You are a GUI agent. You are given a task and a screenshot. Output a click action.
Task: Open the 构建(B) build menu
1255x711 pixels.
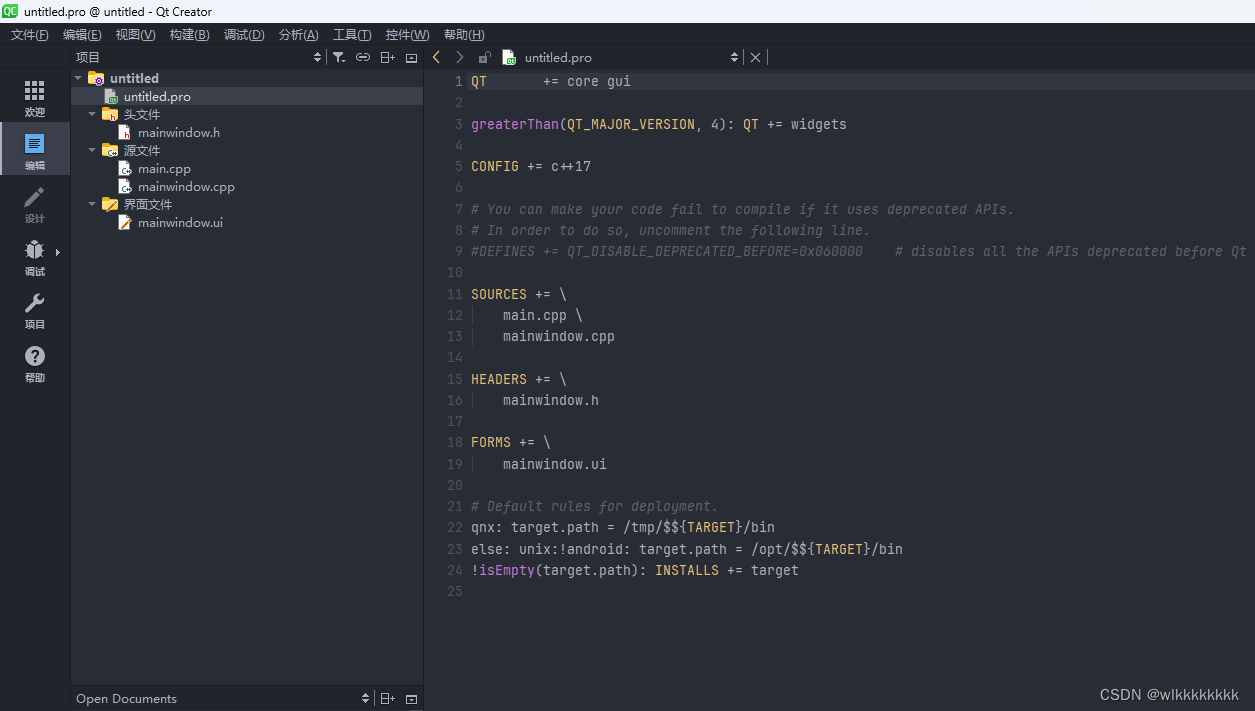[x=189, y=35]
